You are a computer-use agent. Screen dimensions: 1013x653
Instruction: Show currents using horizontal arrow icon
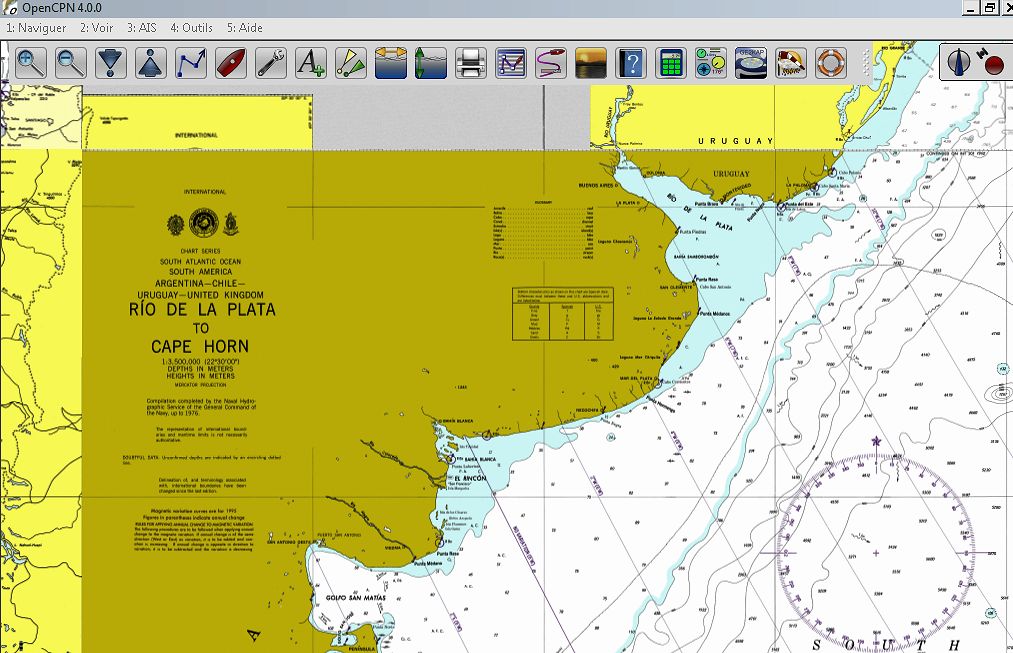391,63
